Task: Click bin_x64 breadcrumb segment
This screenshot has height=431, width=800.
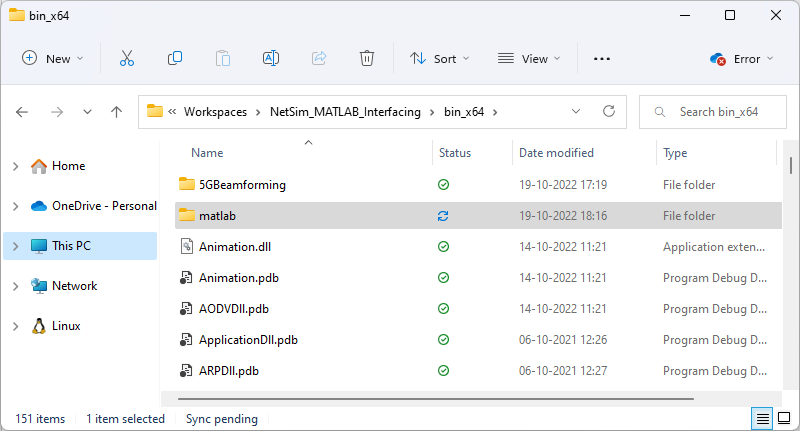Action: coord(464,112)
